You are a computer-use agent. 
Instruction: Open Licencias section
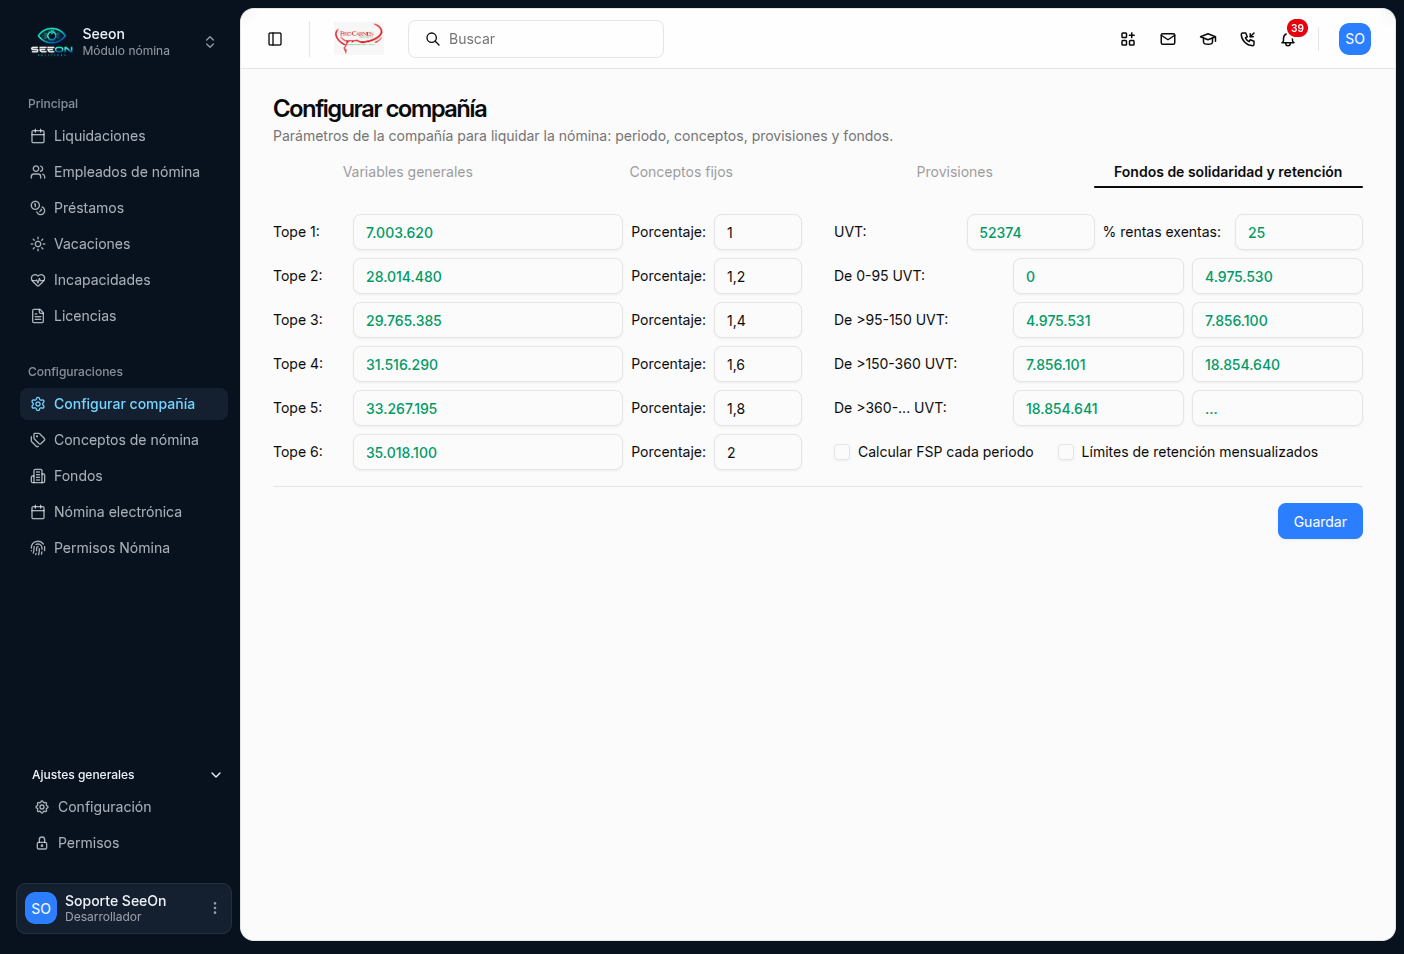124,316
